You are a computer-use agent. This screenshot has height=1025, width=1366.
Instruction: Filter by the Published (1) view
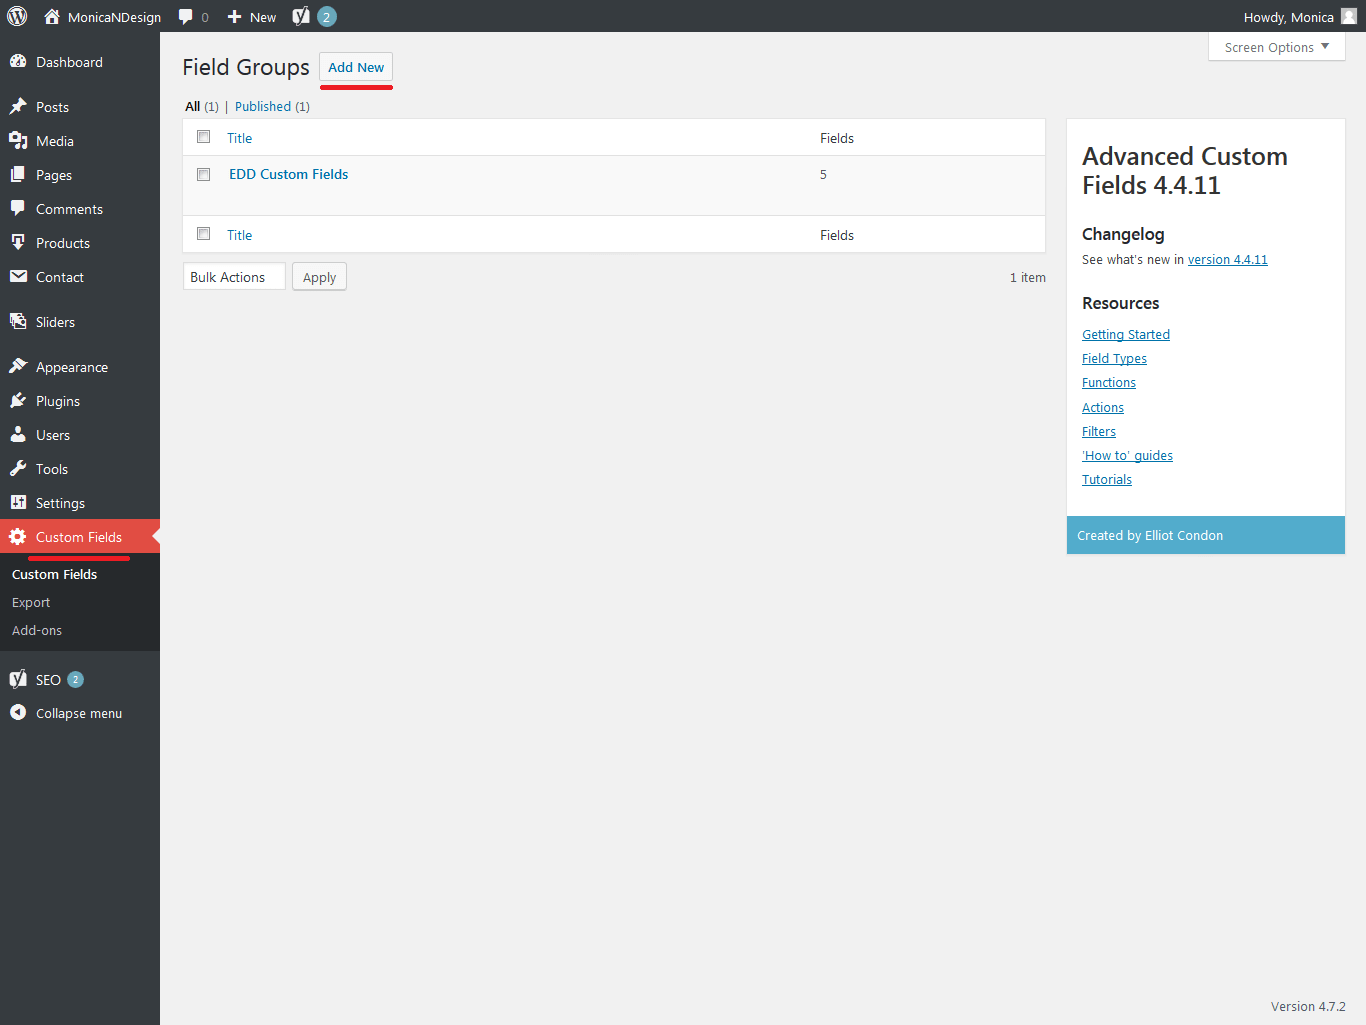[x=272, y=106]
